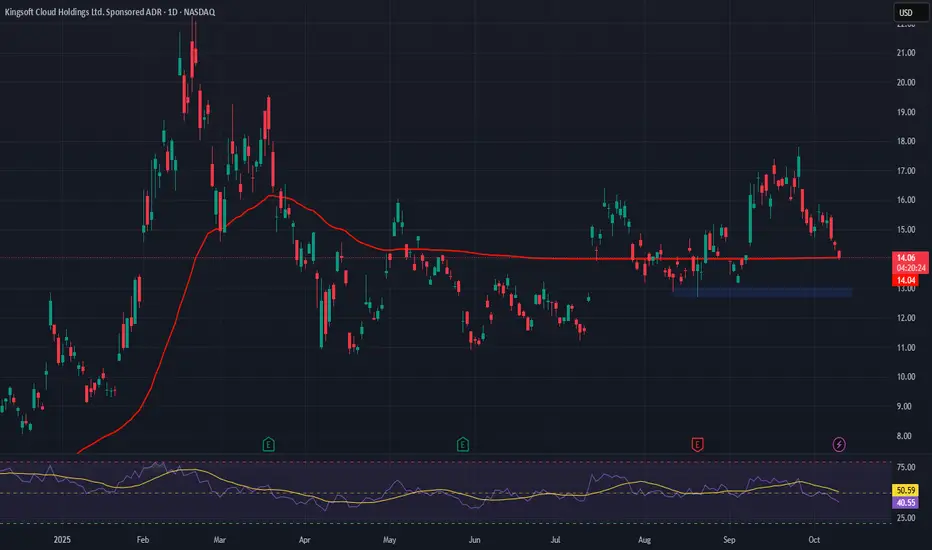Click the green earnings marker before June
Viewport: 932px width, 550px height.
pos(462,444)
